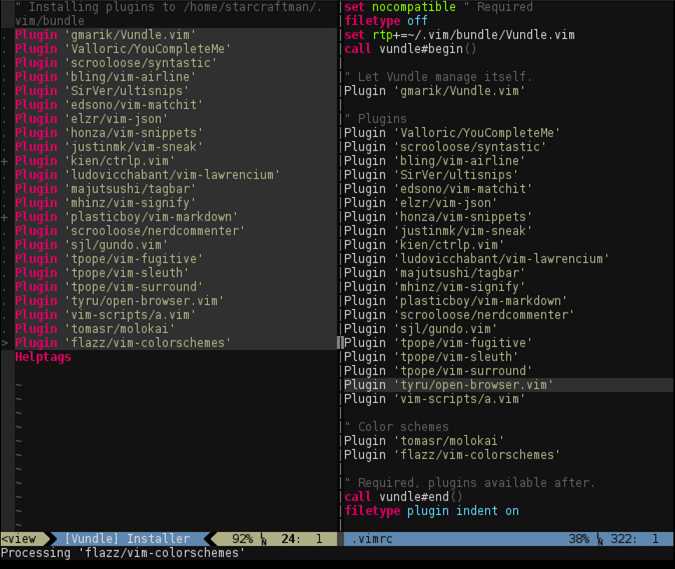This screenshot has width=675, height=569.
Task: Click 'mhinz/vim-signify' in the installer pane
Action: click(105, 203)
